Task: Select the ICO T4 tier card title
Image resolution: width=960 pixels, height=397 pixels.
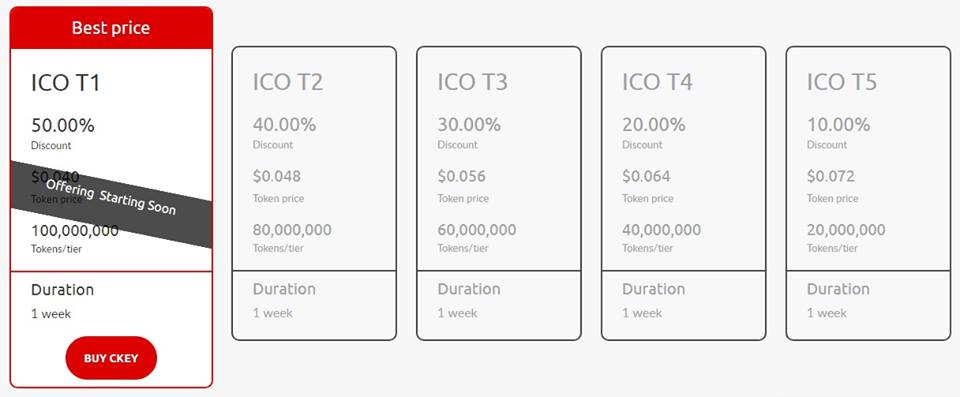Action: [x=657, y=82]
